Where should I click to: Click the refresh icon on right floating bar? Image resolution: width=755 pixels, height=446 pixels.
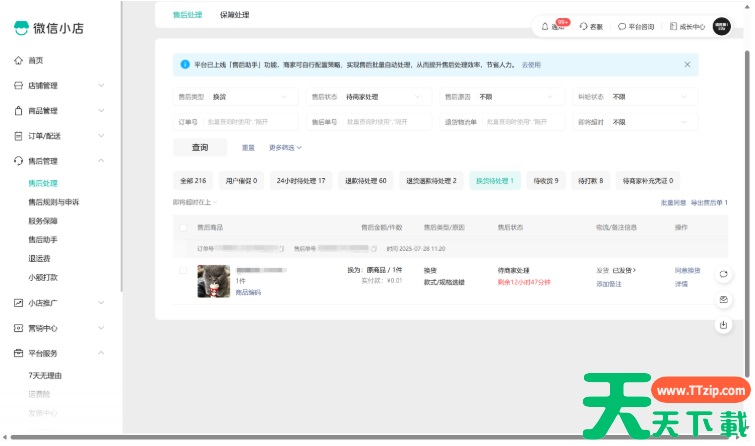coord(723,274)
